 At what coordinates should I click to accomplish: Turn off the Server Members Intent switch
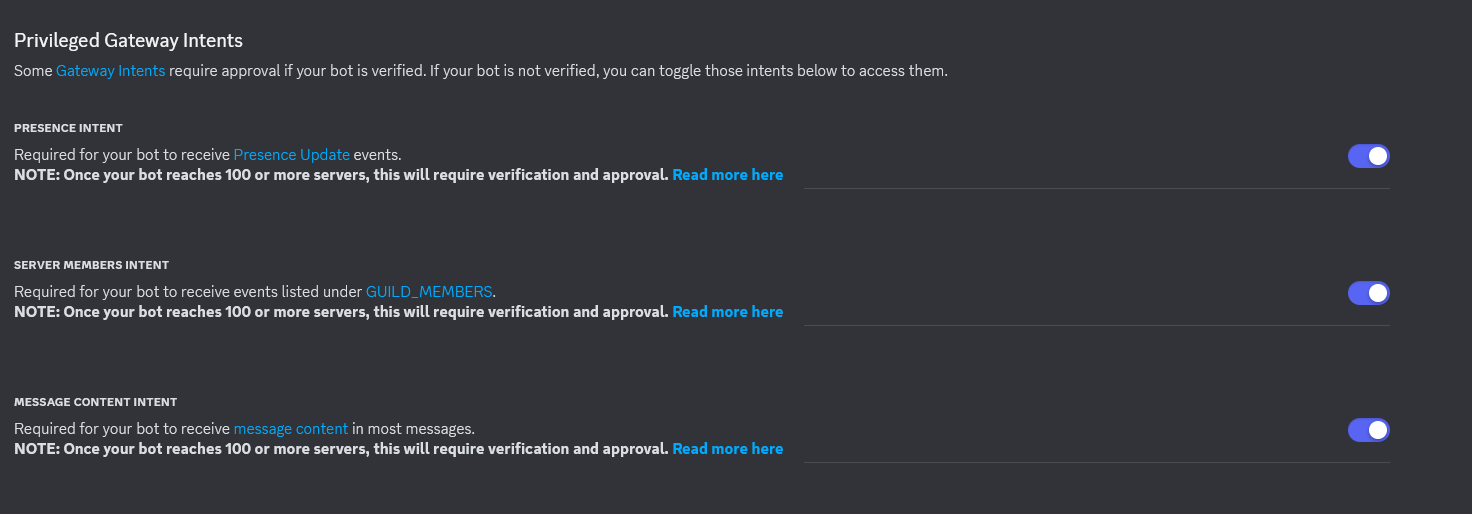pyautogui.click(x=1368, y=293)
